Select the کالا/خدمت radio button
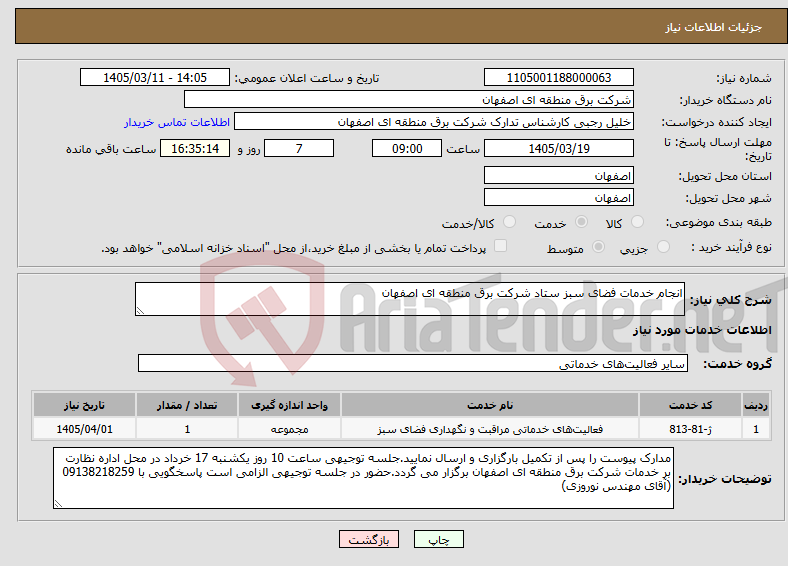The image size is (788, 566). [x=510, y=222]
